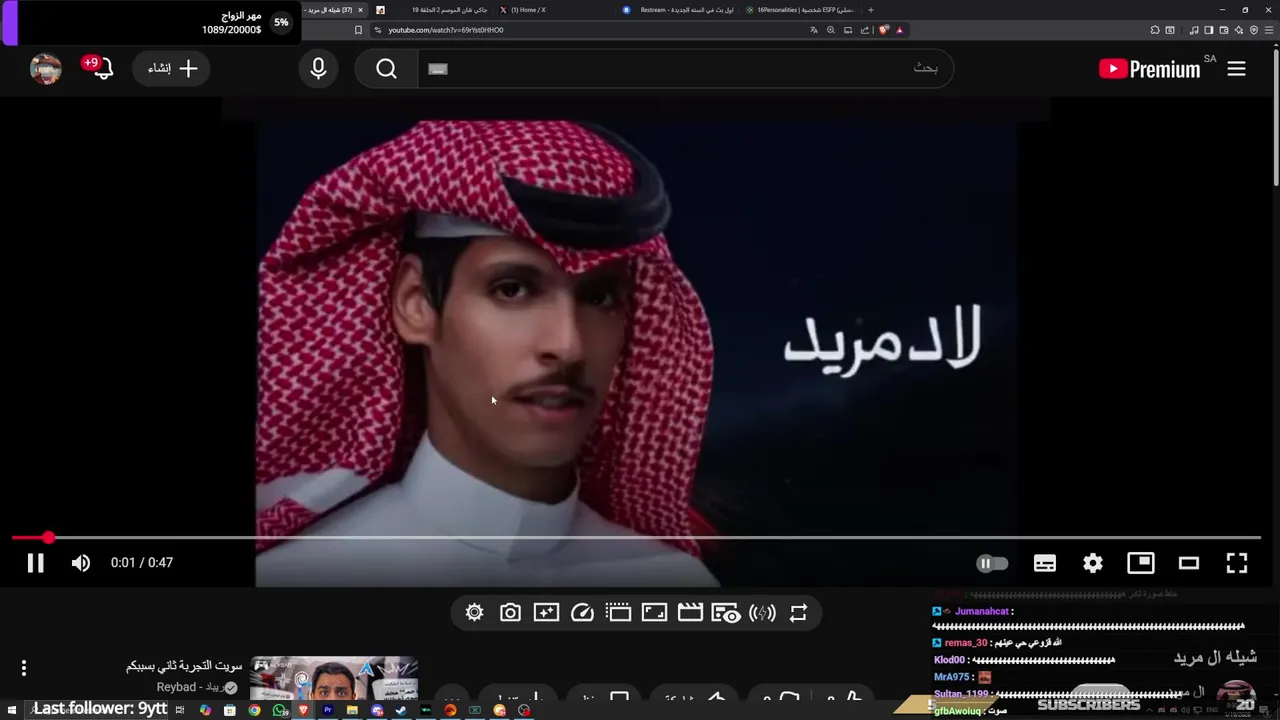
Task: Focus the YouTube search field
Action: click(685, 68)
